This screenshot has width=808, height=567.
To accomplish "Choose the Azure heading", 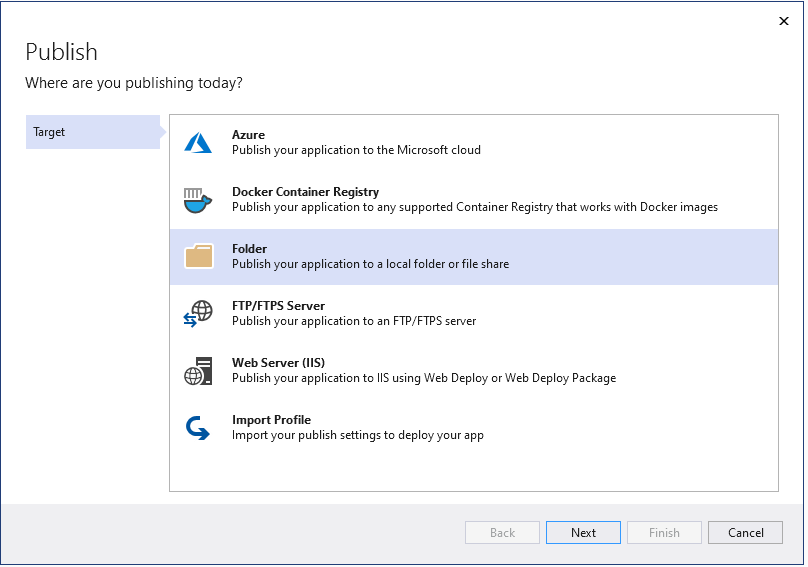I will point(248,135).
